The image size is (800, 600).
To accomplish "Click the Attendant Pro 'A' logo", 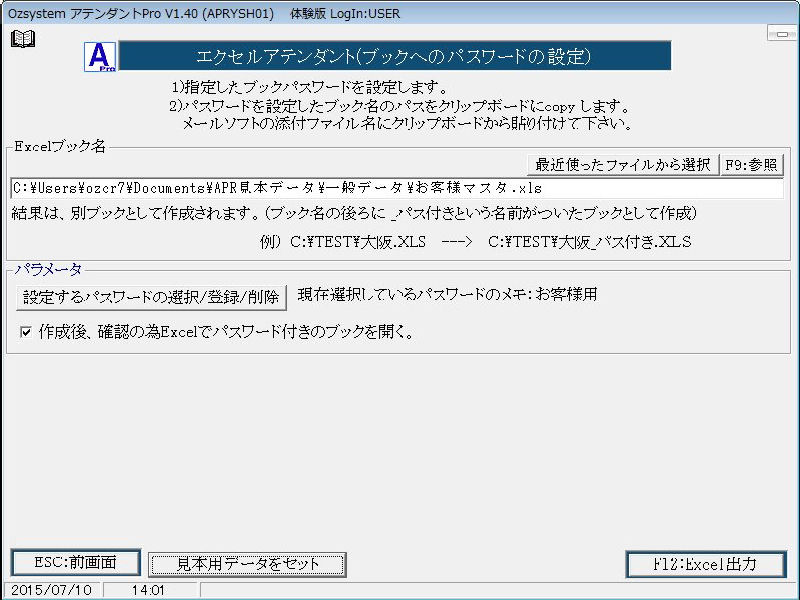I will (100, 57).
